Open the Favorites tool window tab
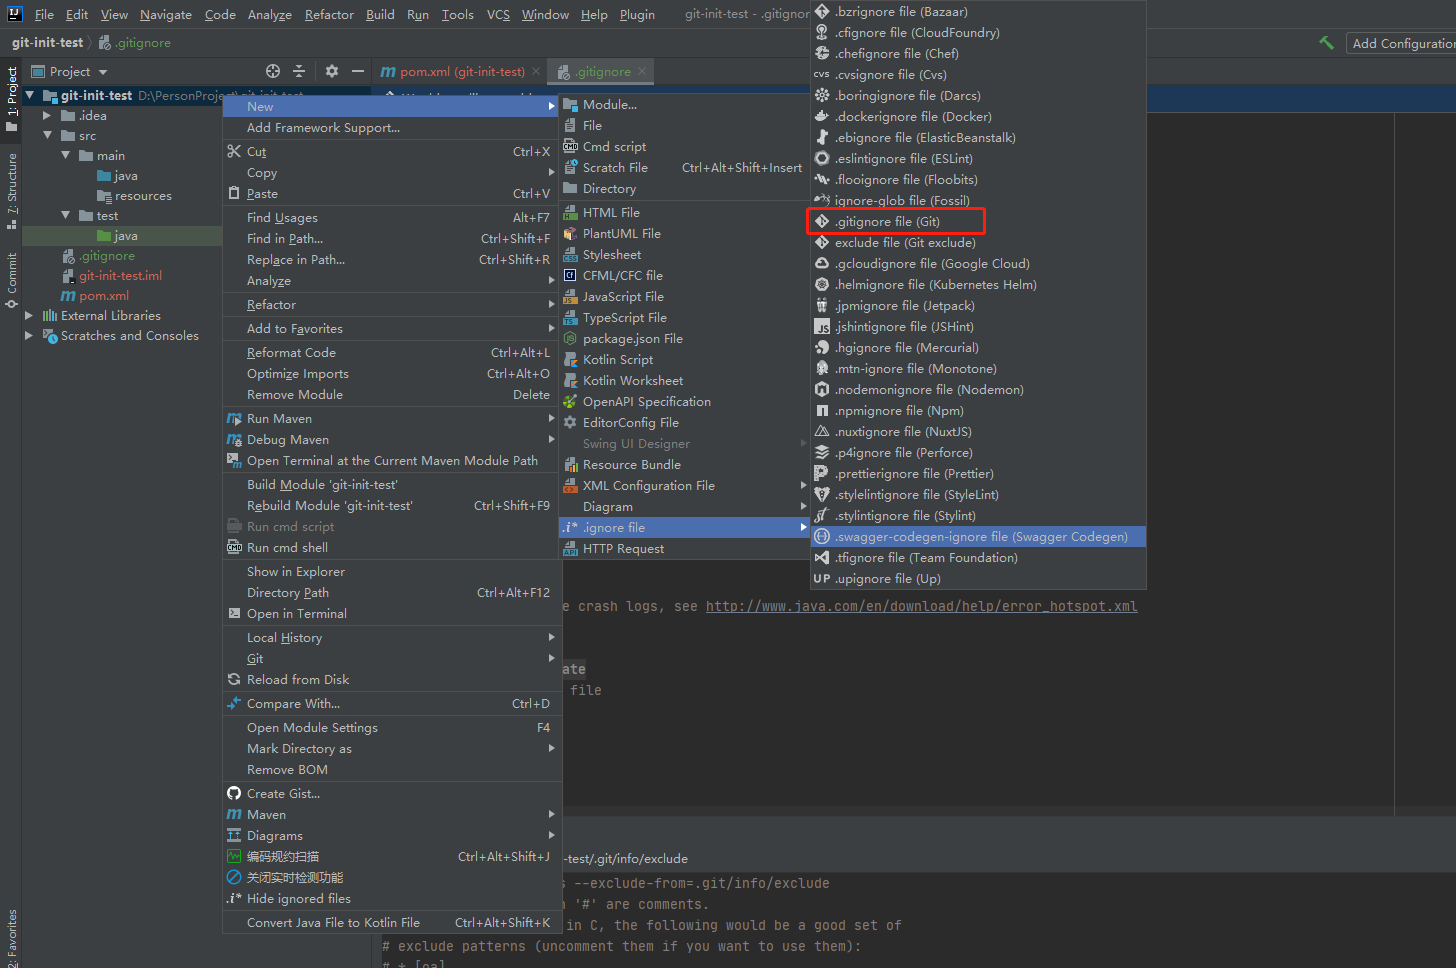The height and width of the screenshot is (968, 1456). pos(12,938)
